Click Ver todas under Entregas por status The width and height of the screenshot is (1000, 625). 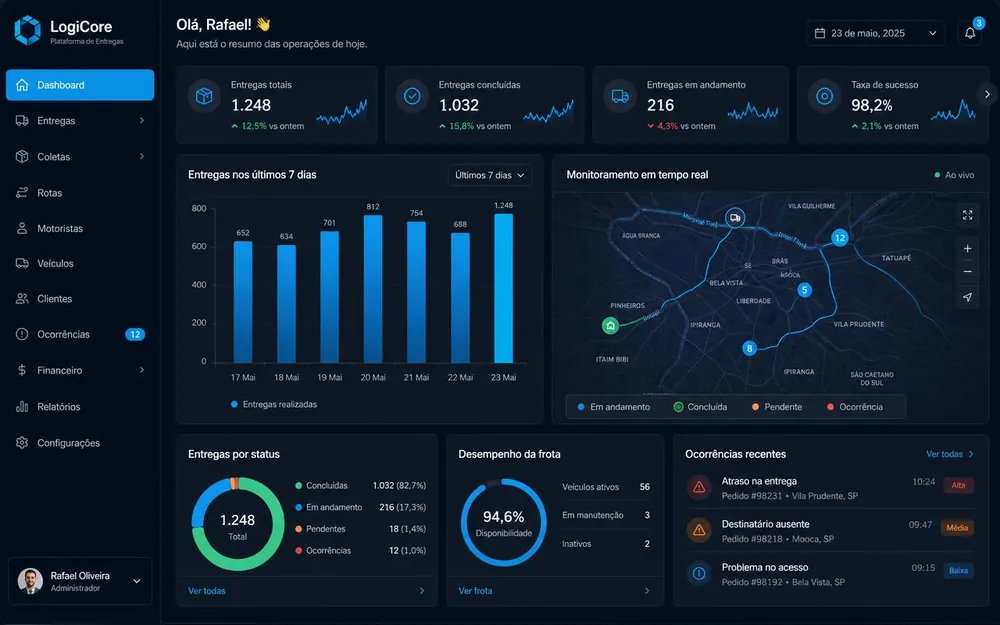pyautogui.click(x=207, y=591)
